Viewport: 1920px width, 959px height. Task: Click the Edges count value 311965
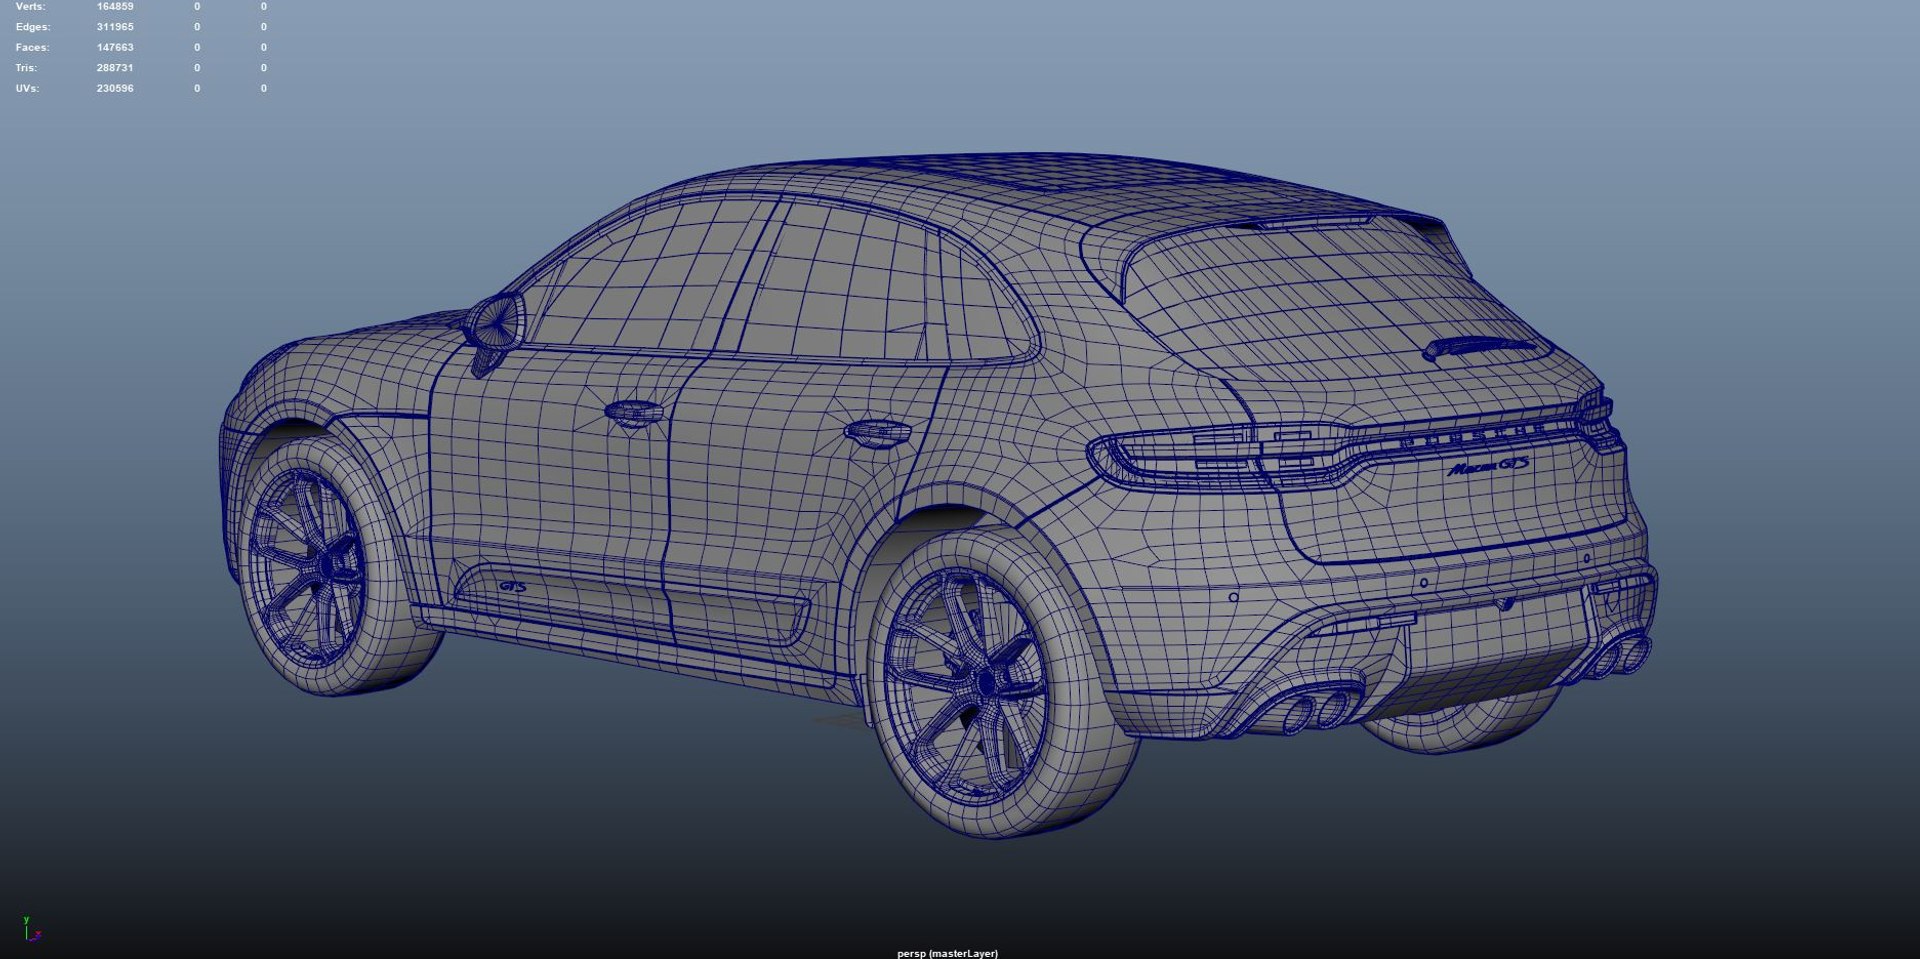click(x=115, y=27)
